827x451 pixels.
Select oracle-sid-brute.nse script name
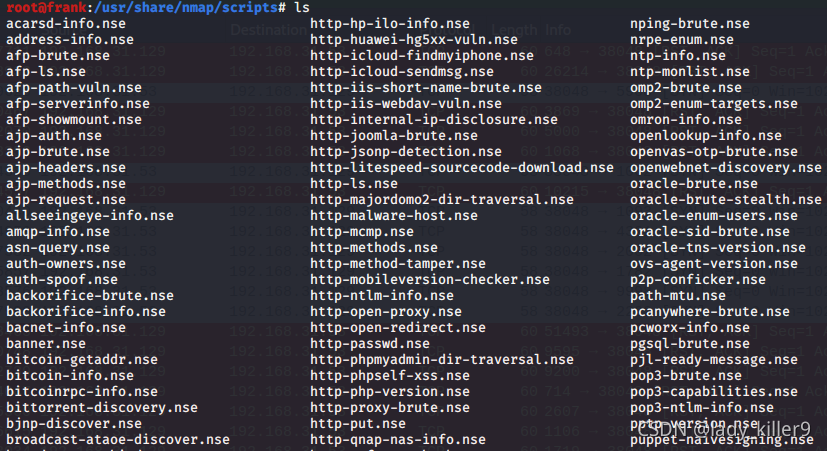point(710,232)
